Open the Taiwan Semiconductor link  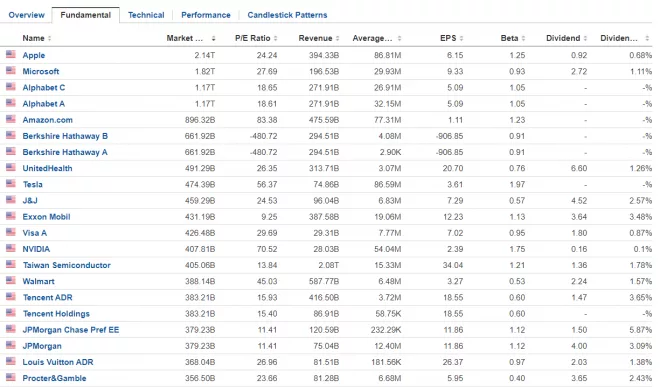click(67, 265)
